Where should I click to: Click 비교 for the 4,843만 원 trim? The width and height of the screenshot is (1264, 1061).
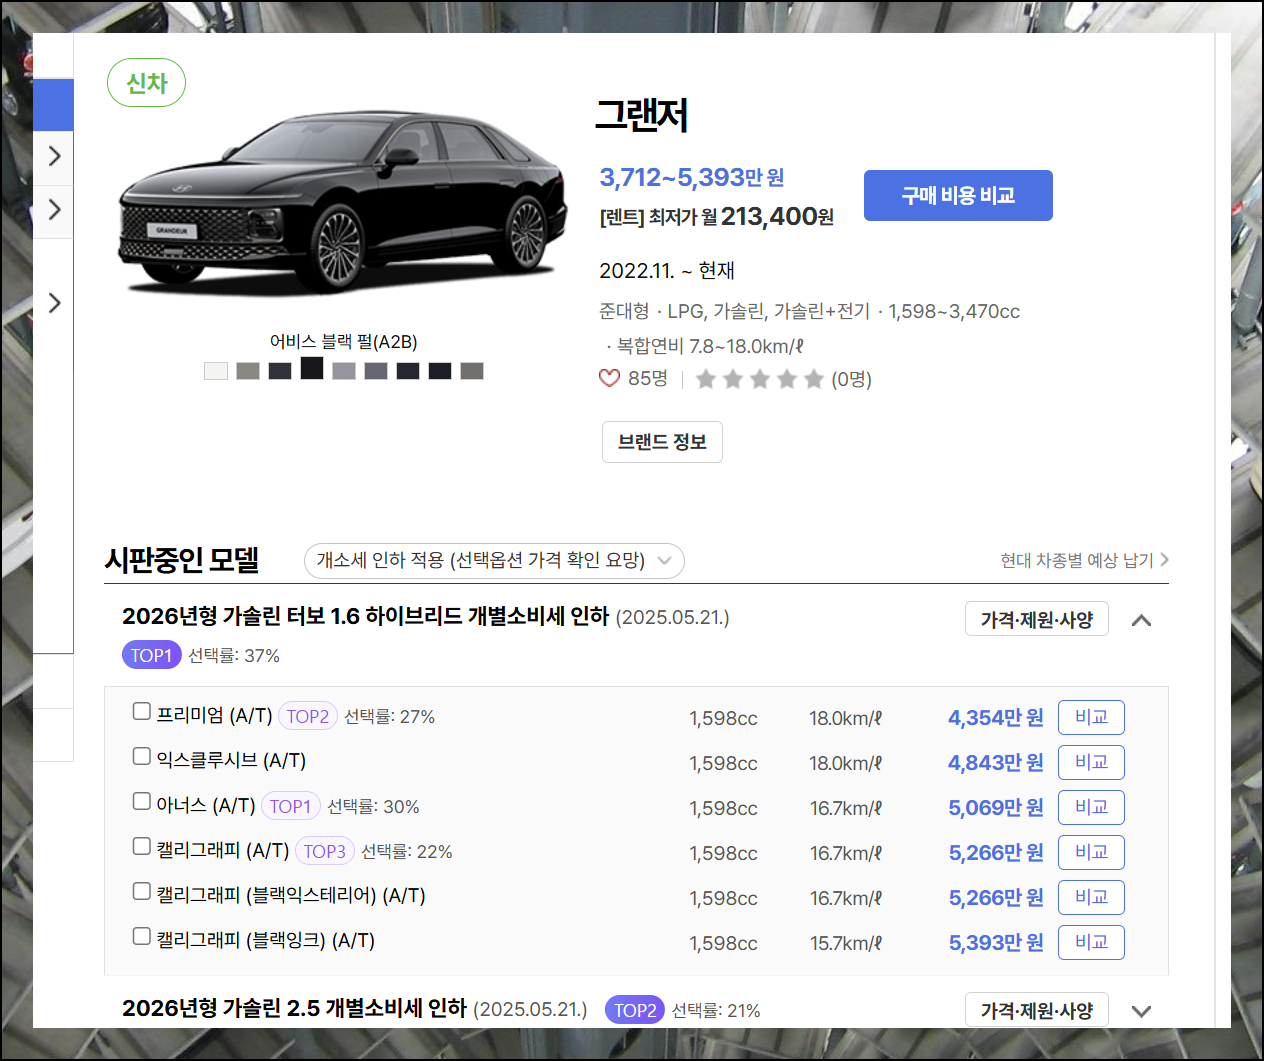point(1091,762)
